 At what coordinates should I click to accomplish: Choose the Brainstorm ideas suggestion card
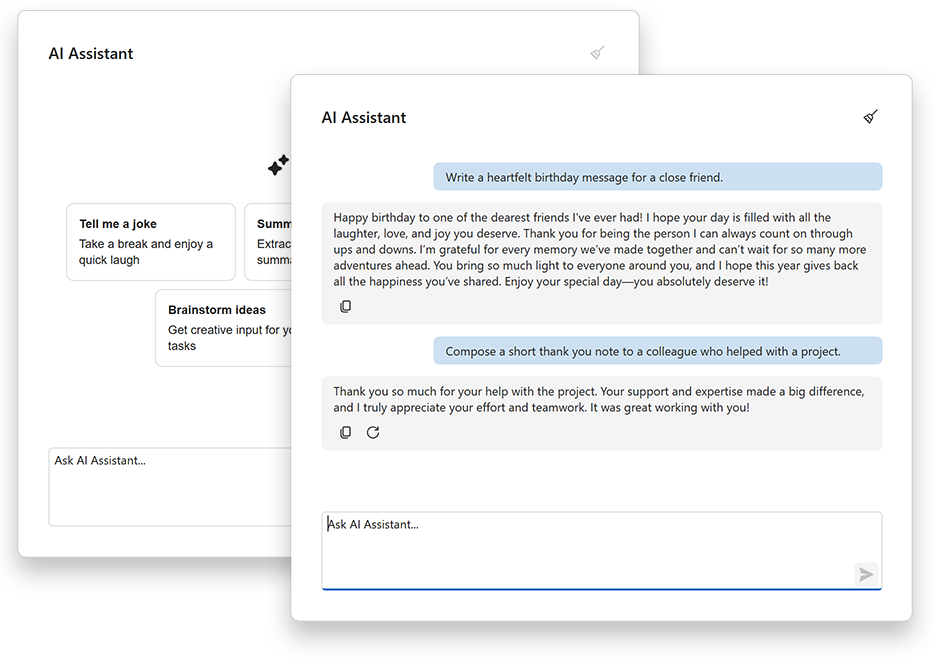(x=224, y=328)
